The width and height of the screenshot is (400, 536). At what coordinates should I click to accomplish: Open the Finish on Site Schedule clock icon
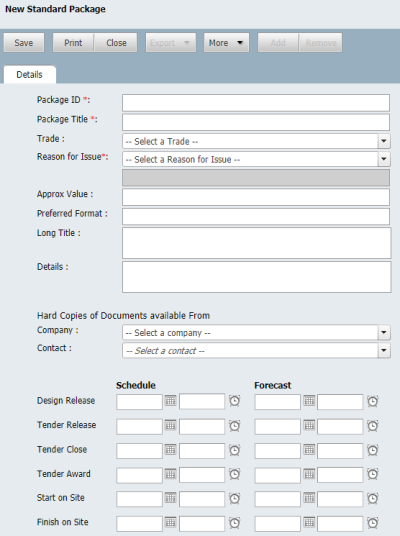[235, 523]
